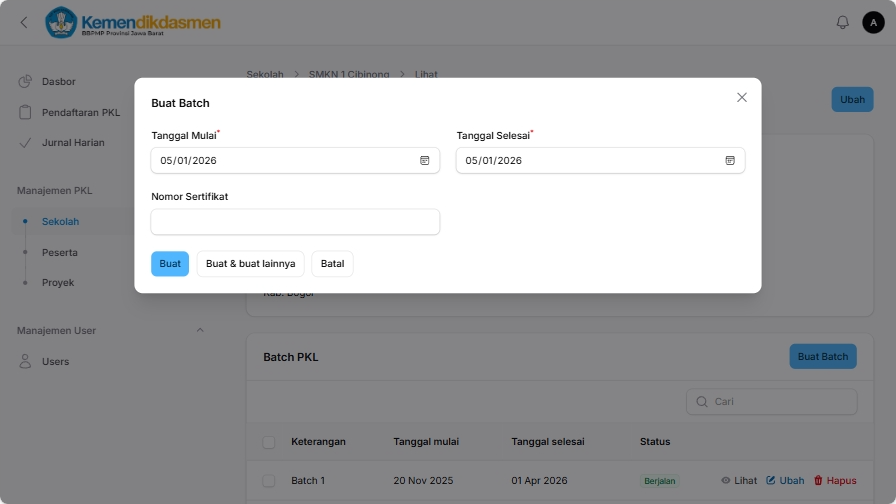The image size is (896, 504).
Task: Tick the Batch 1 row checkbox
Action: click(x=268, y=481)
